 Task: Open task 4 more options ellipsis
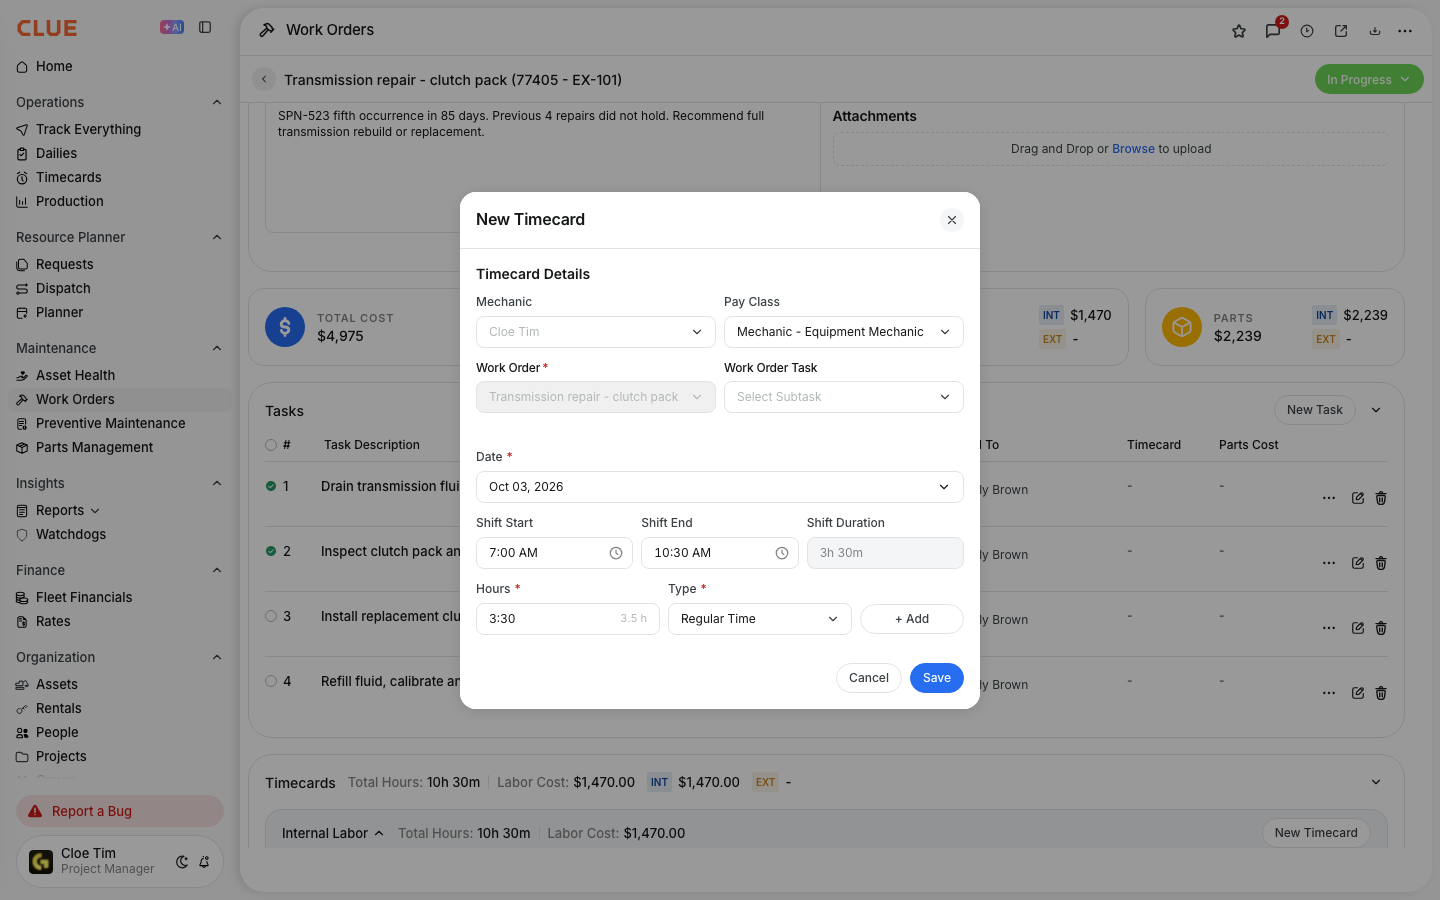click(1329, 693)
